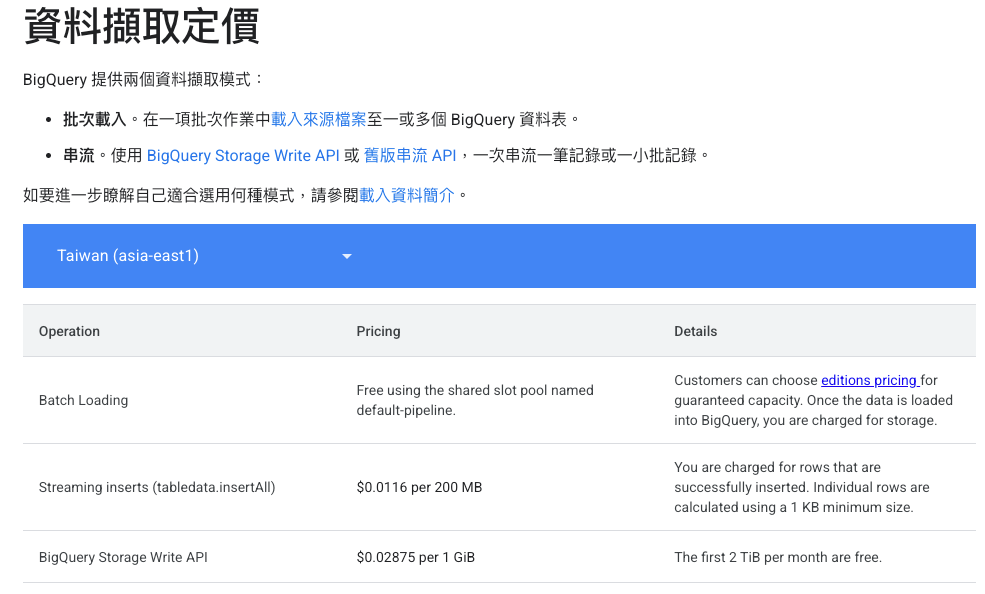Viewport: 985px width, 594px height.
Task: Click 'The first 2 TiB per month are free' text
Action: click(778, 558)
